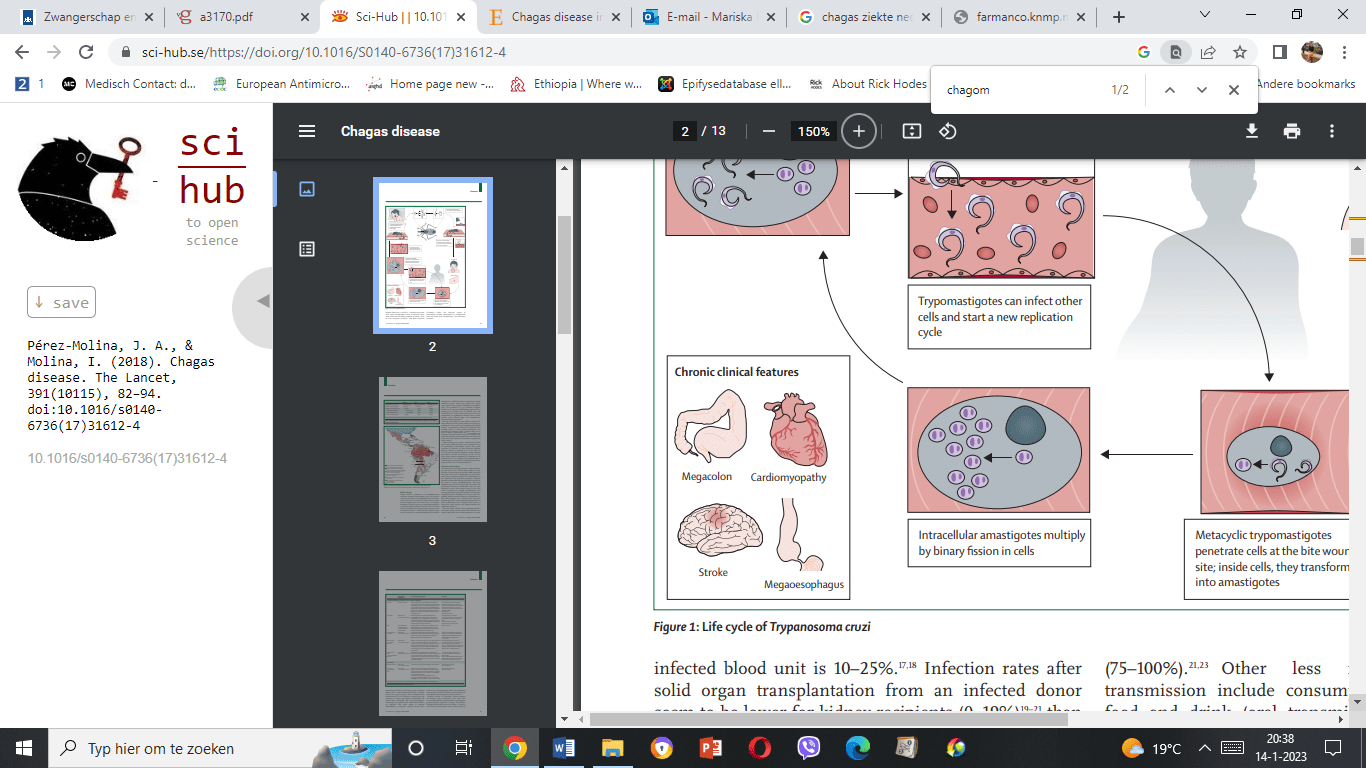The image size is (1366, 768).
Task: Open About Rick Hodes bookmark
Action: tap(868, 84)
